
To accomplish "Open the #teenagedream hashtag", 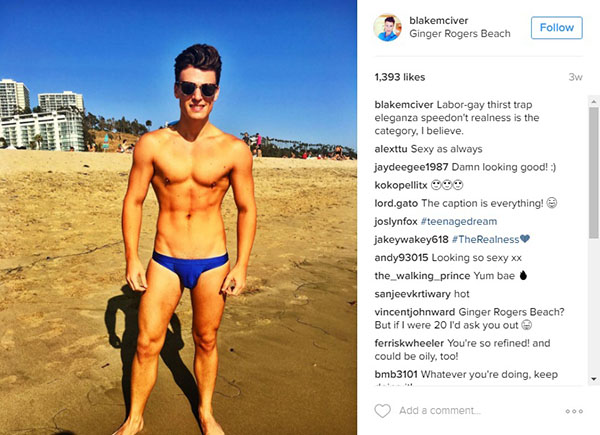I will pyautogui.click(x=459, y=221).
